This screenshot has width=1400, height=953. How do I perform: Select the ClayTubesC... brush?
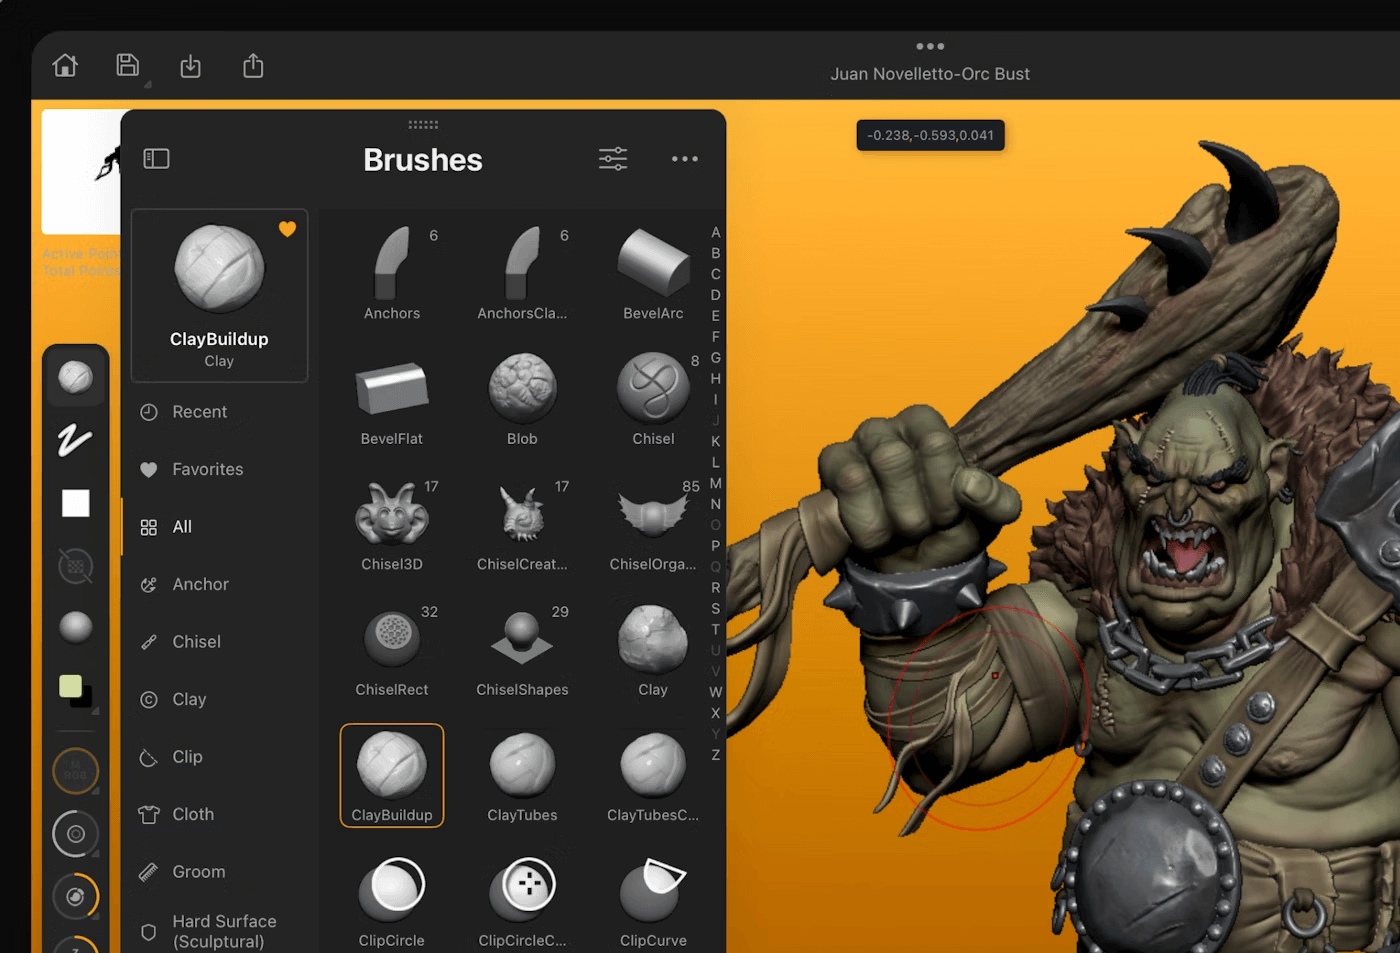point(653,775)
